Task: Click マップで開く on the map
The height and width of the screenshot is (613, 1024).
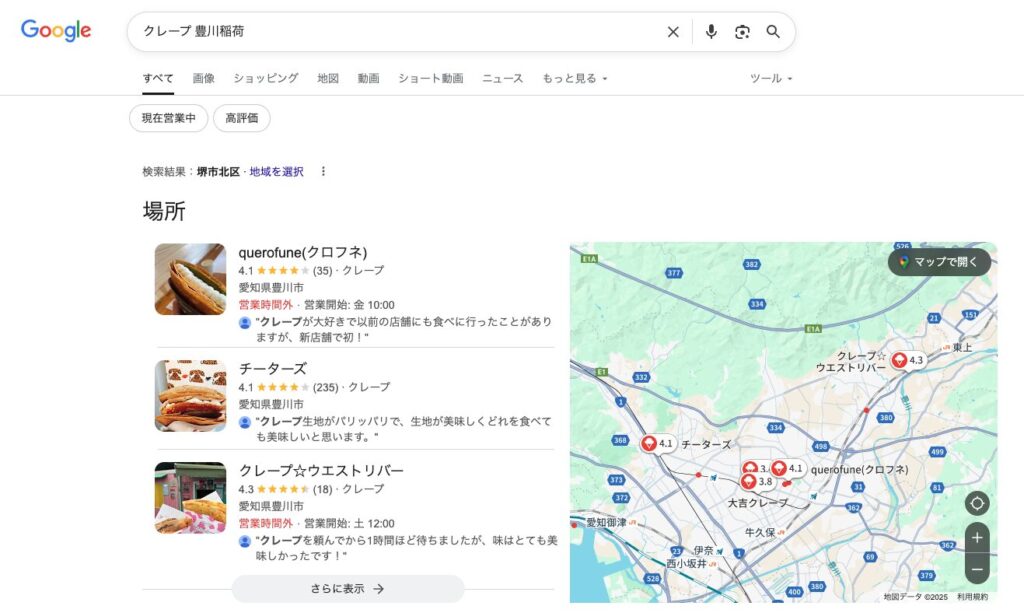Action: pos(939,262)
